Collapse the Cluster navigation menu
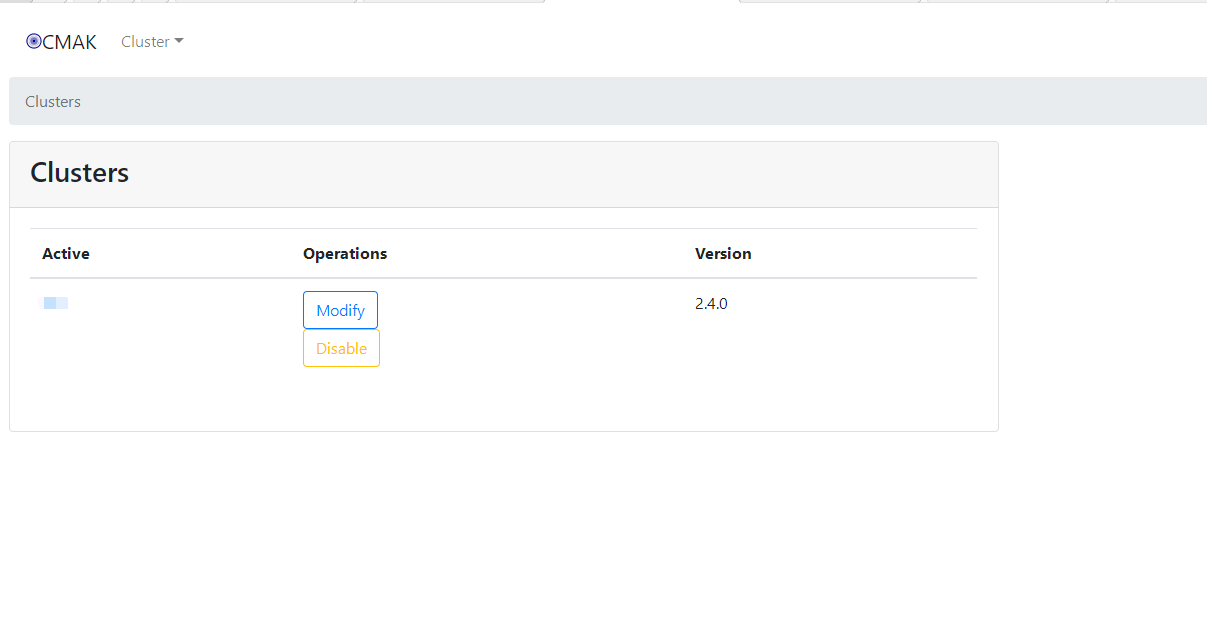1207x633 pixels. pyautogui.click(x=151, y=41)
